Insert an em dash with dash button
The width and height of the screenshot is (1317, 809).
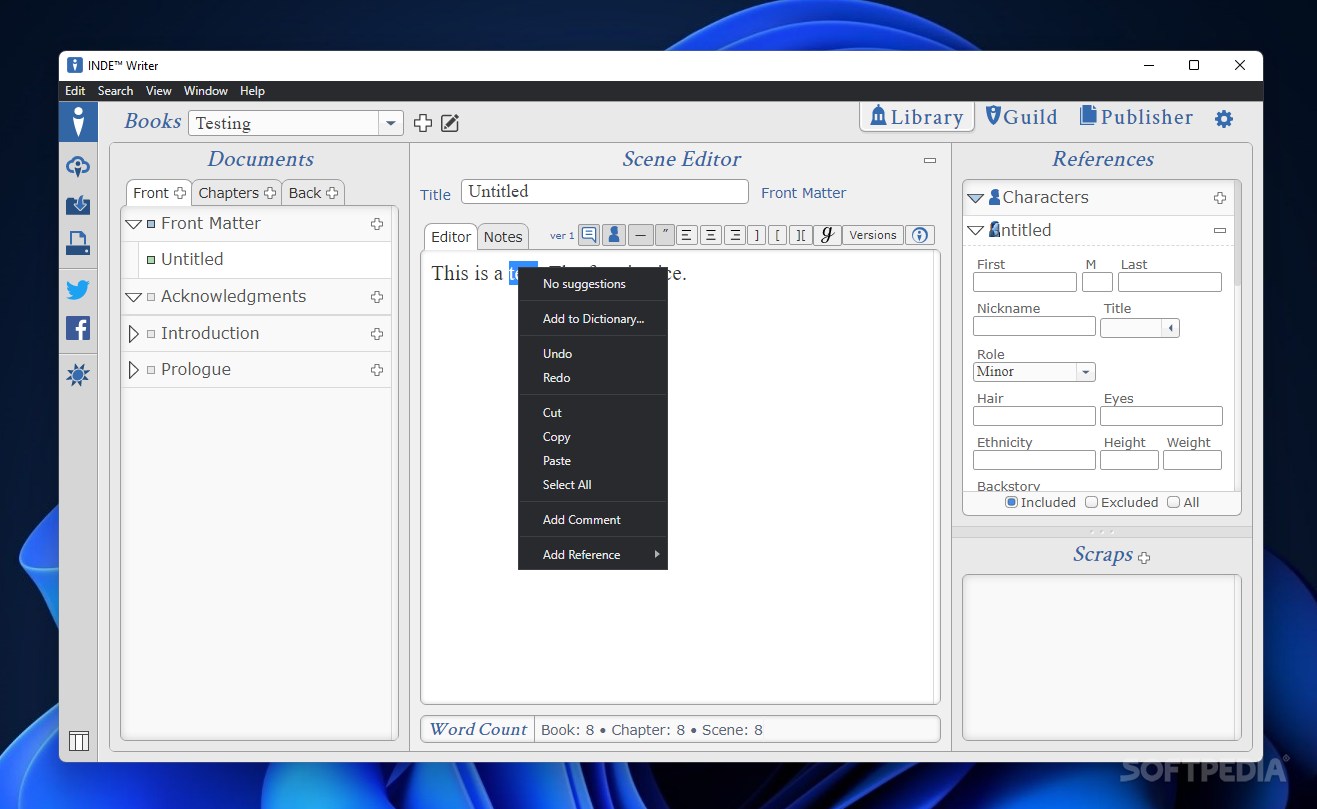click(640, 235)
